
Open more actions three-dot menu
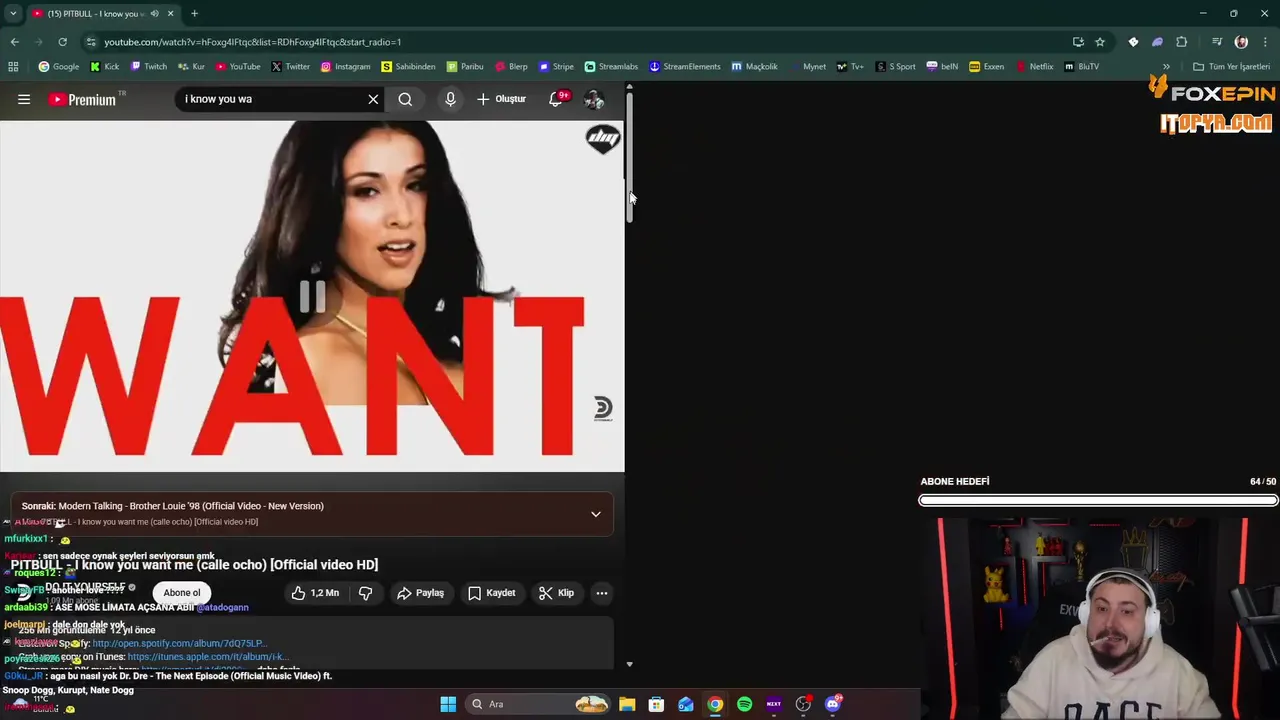click(602, 593)
